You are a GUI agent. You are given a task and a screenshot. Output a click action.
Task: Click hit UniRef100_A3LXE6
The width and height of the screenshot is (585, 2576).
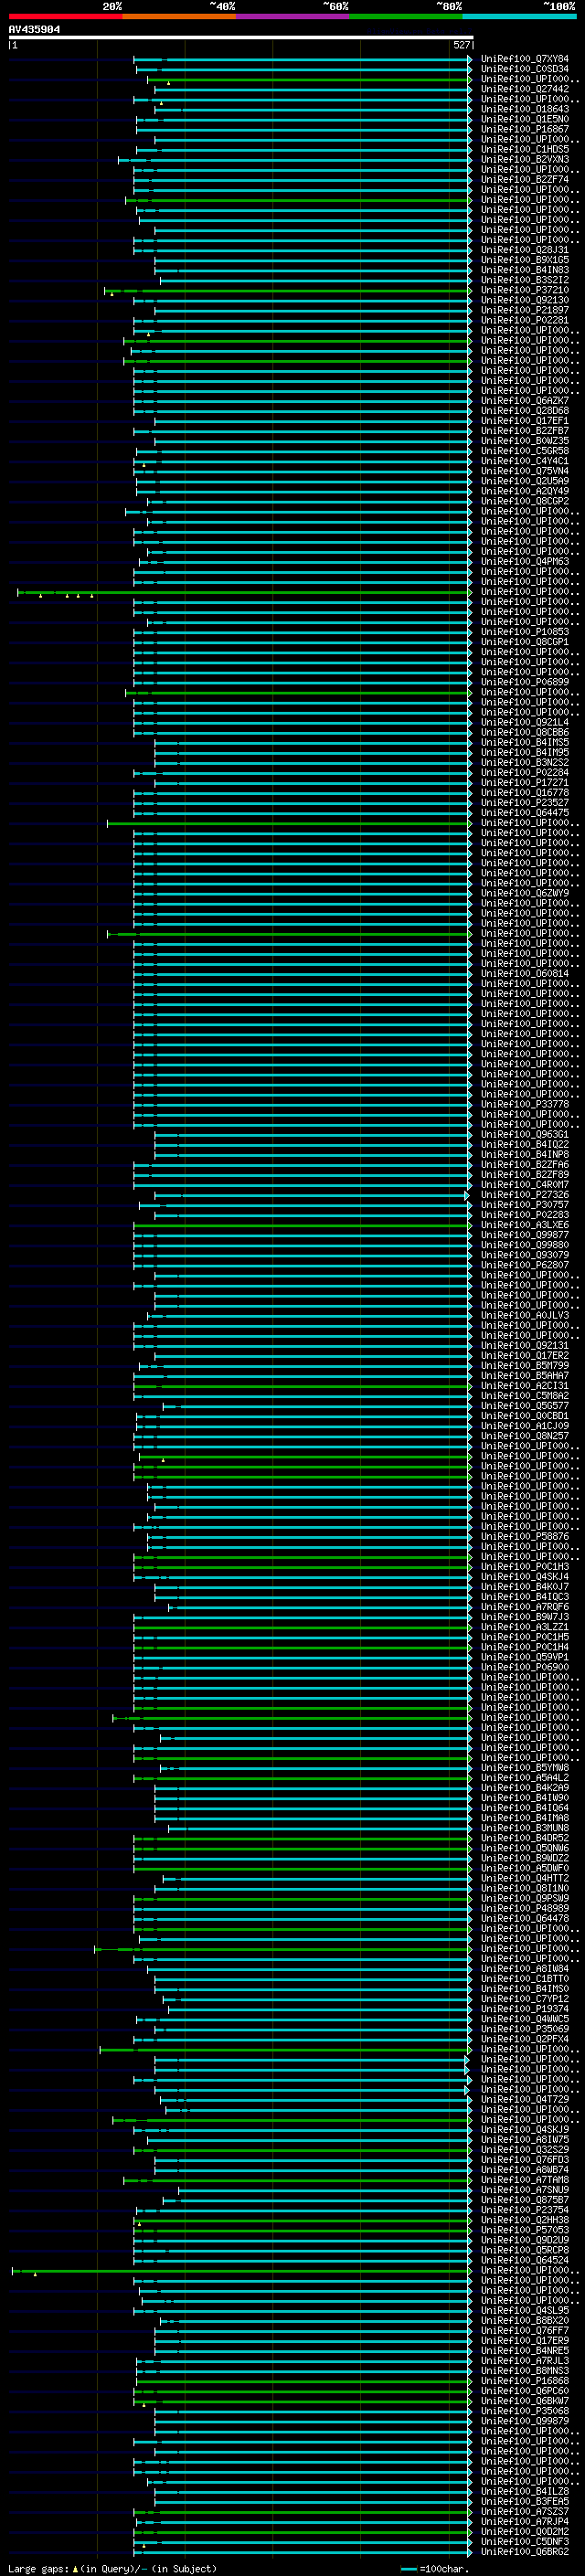(525, 1225)
